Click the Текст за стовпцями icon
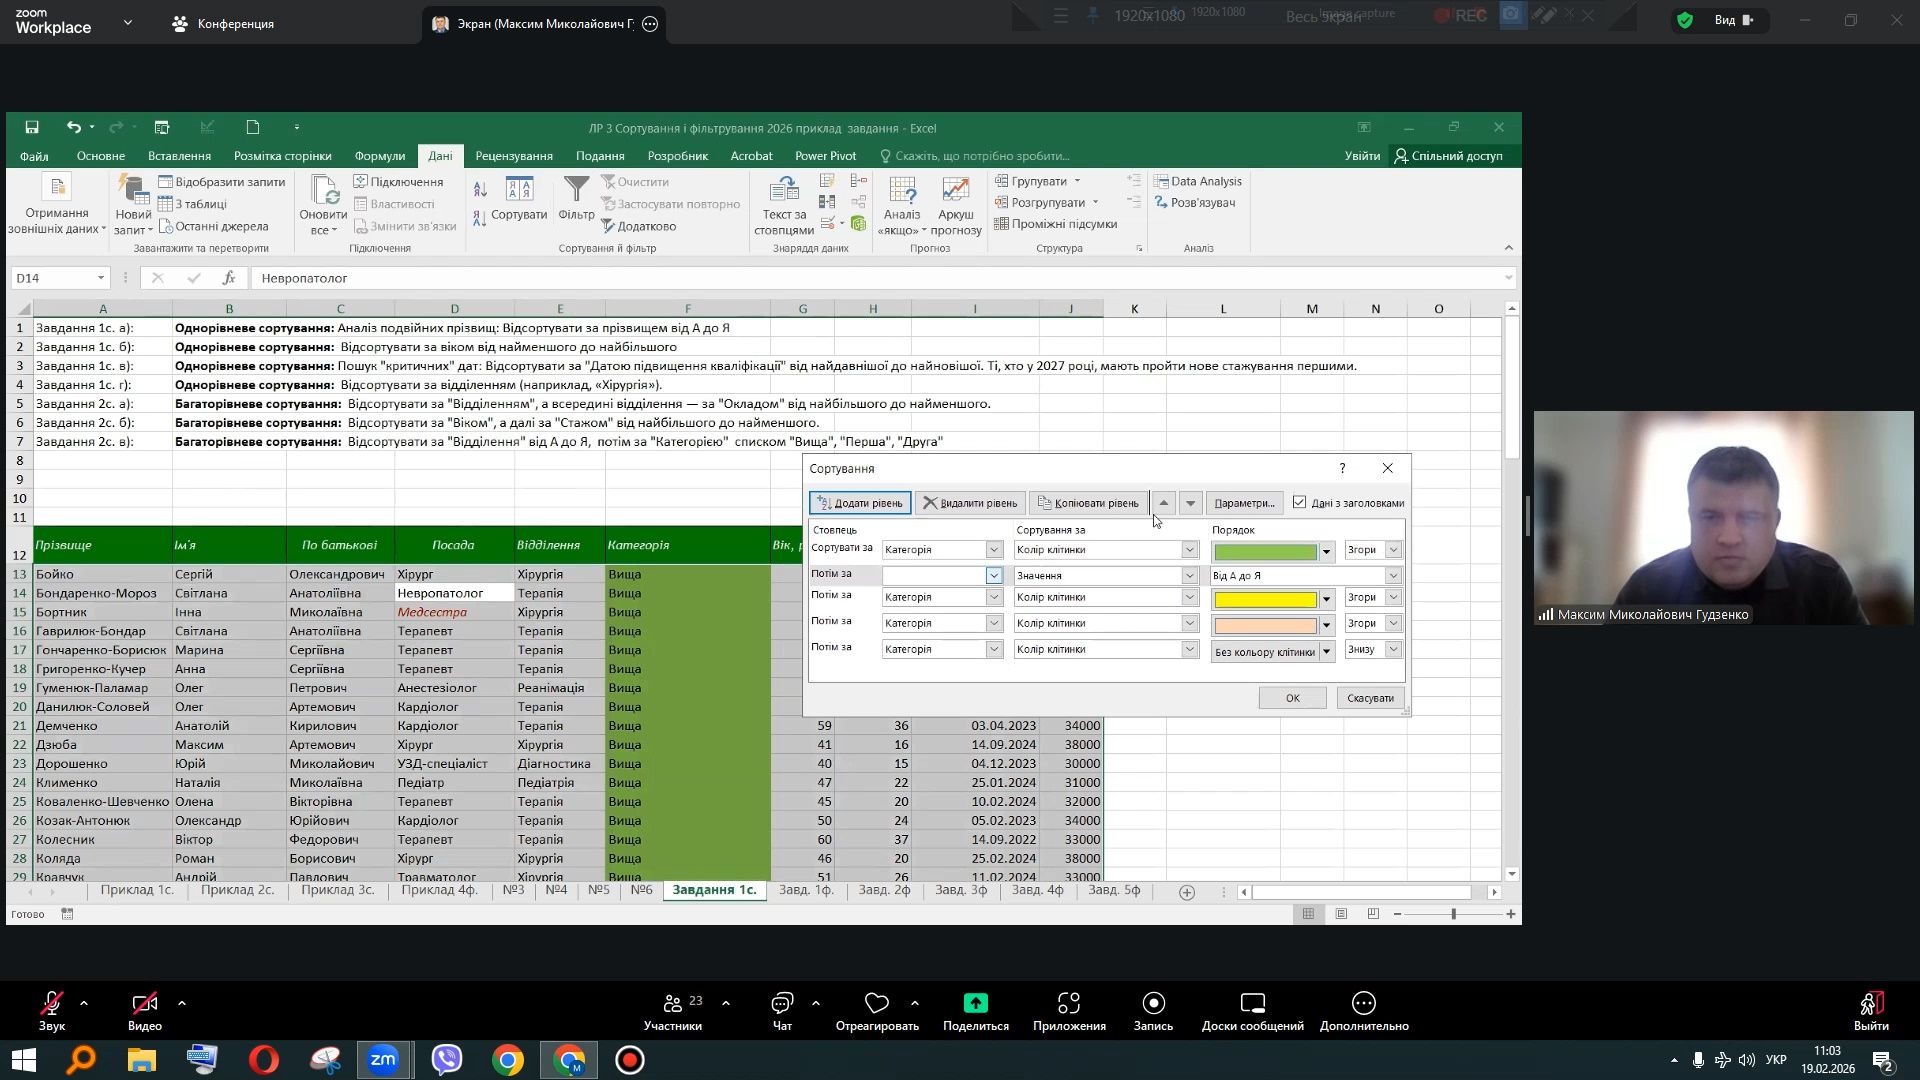 coord(784,191)
